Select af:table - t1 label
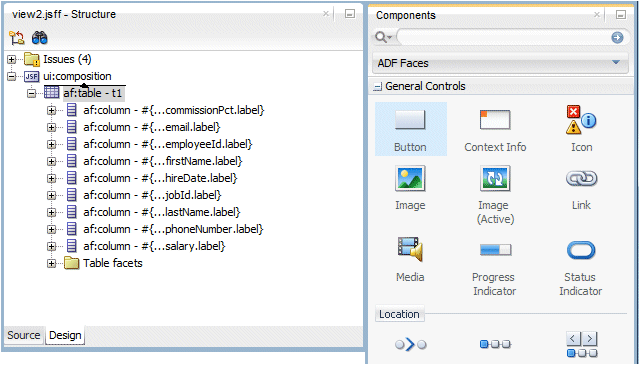This screenshot has height=365, width=640. [x=93, y=93]
